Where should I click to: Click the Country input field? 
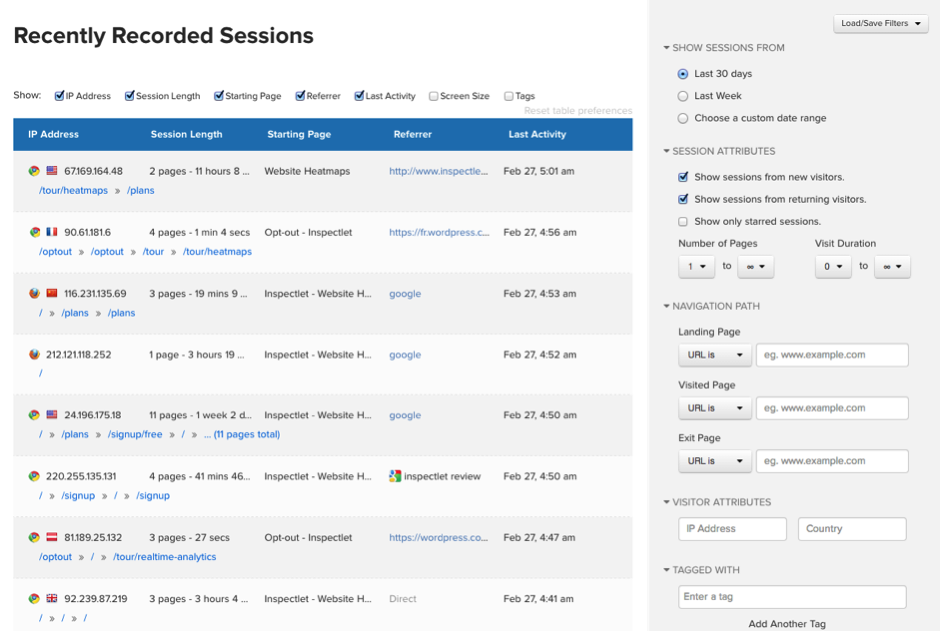(852, 529)
